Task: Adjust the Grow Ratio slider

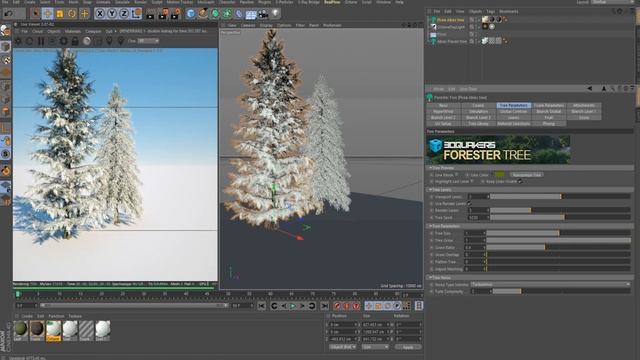Action: [558, 247]
